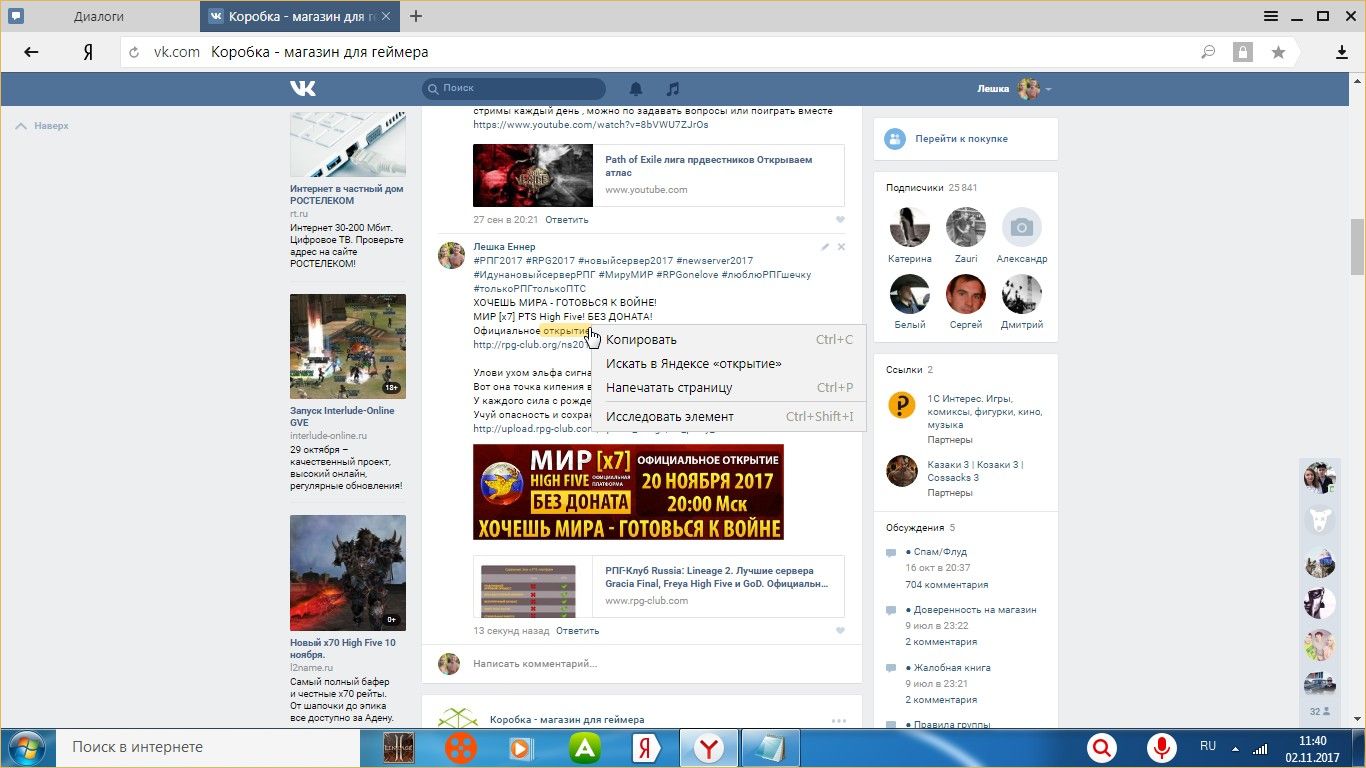Click the browser back arrow

(x=31, y=53)
